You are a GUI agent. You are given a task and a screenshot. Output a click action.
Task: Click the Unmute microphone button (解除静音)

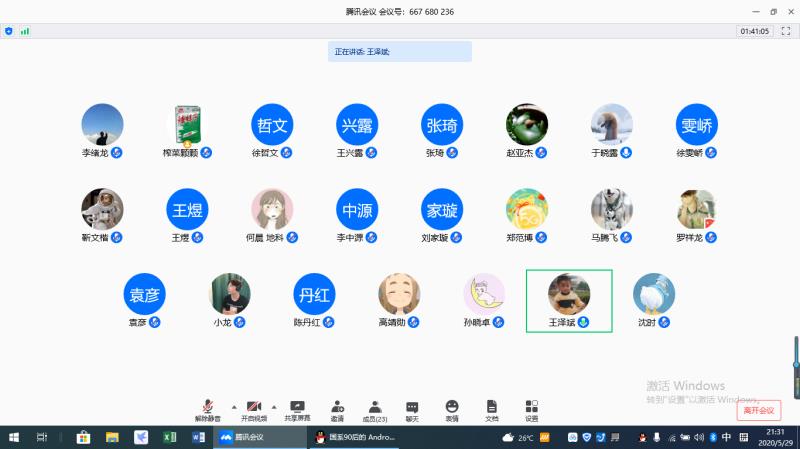point(208,408)
